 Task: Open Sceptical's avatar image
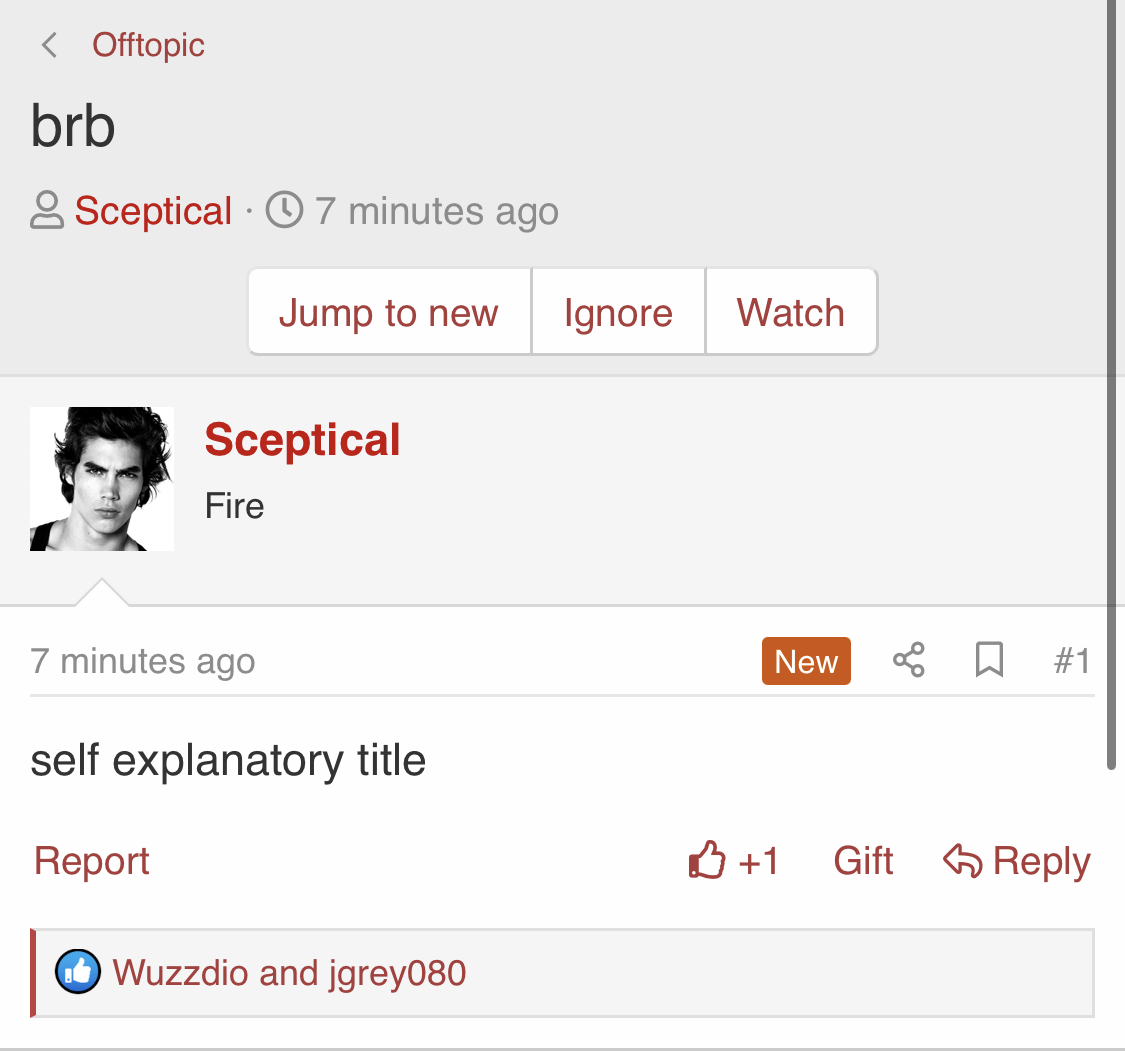coord(102,479)
